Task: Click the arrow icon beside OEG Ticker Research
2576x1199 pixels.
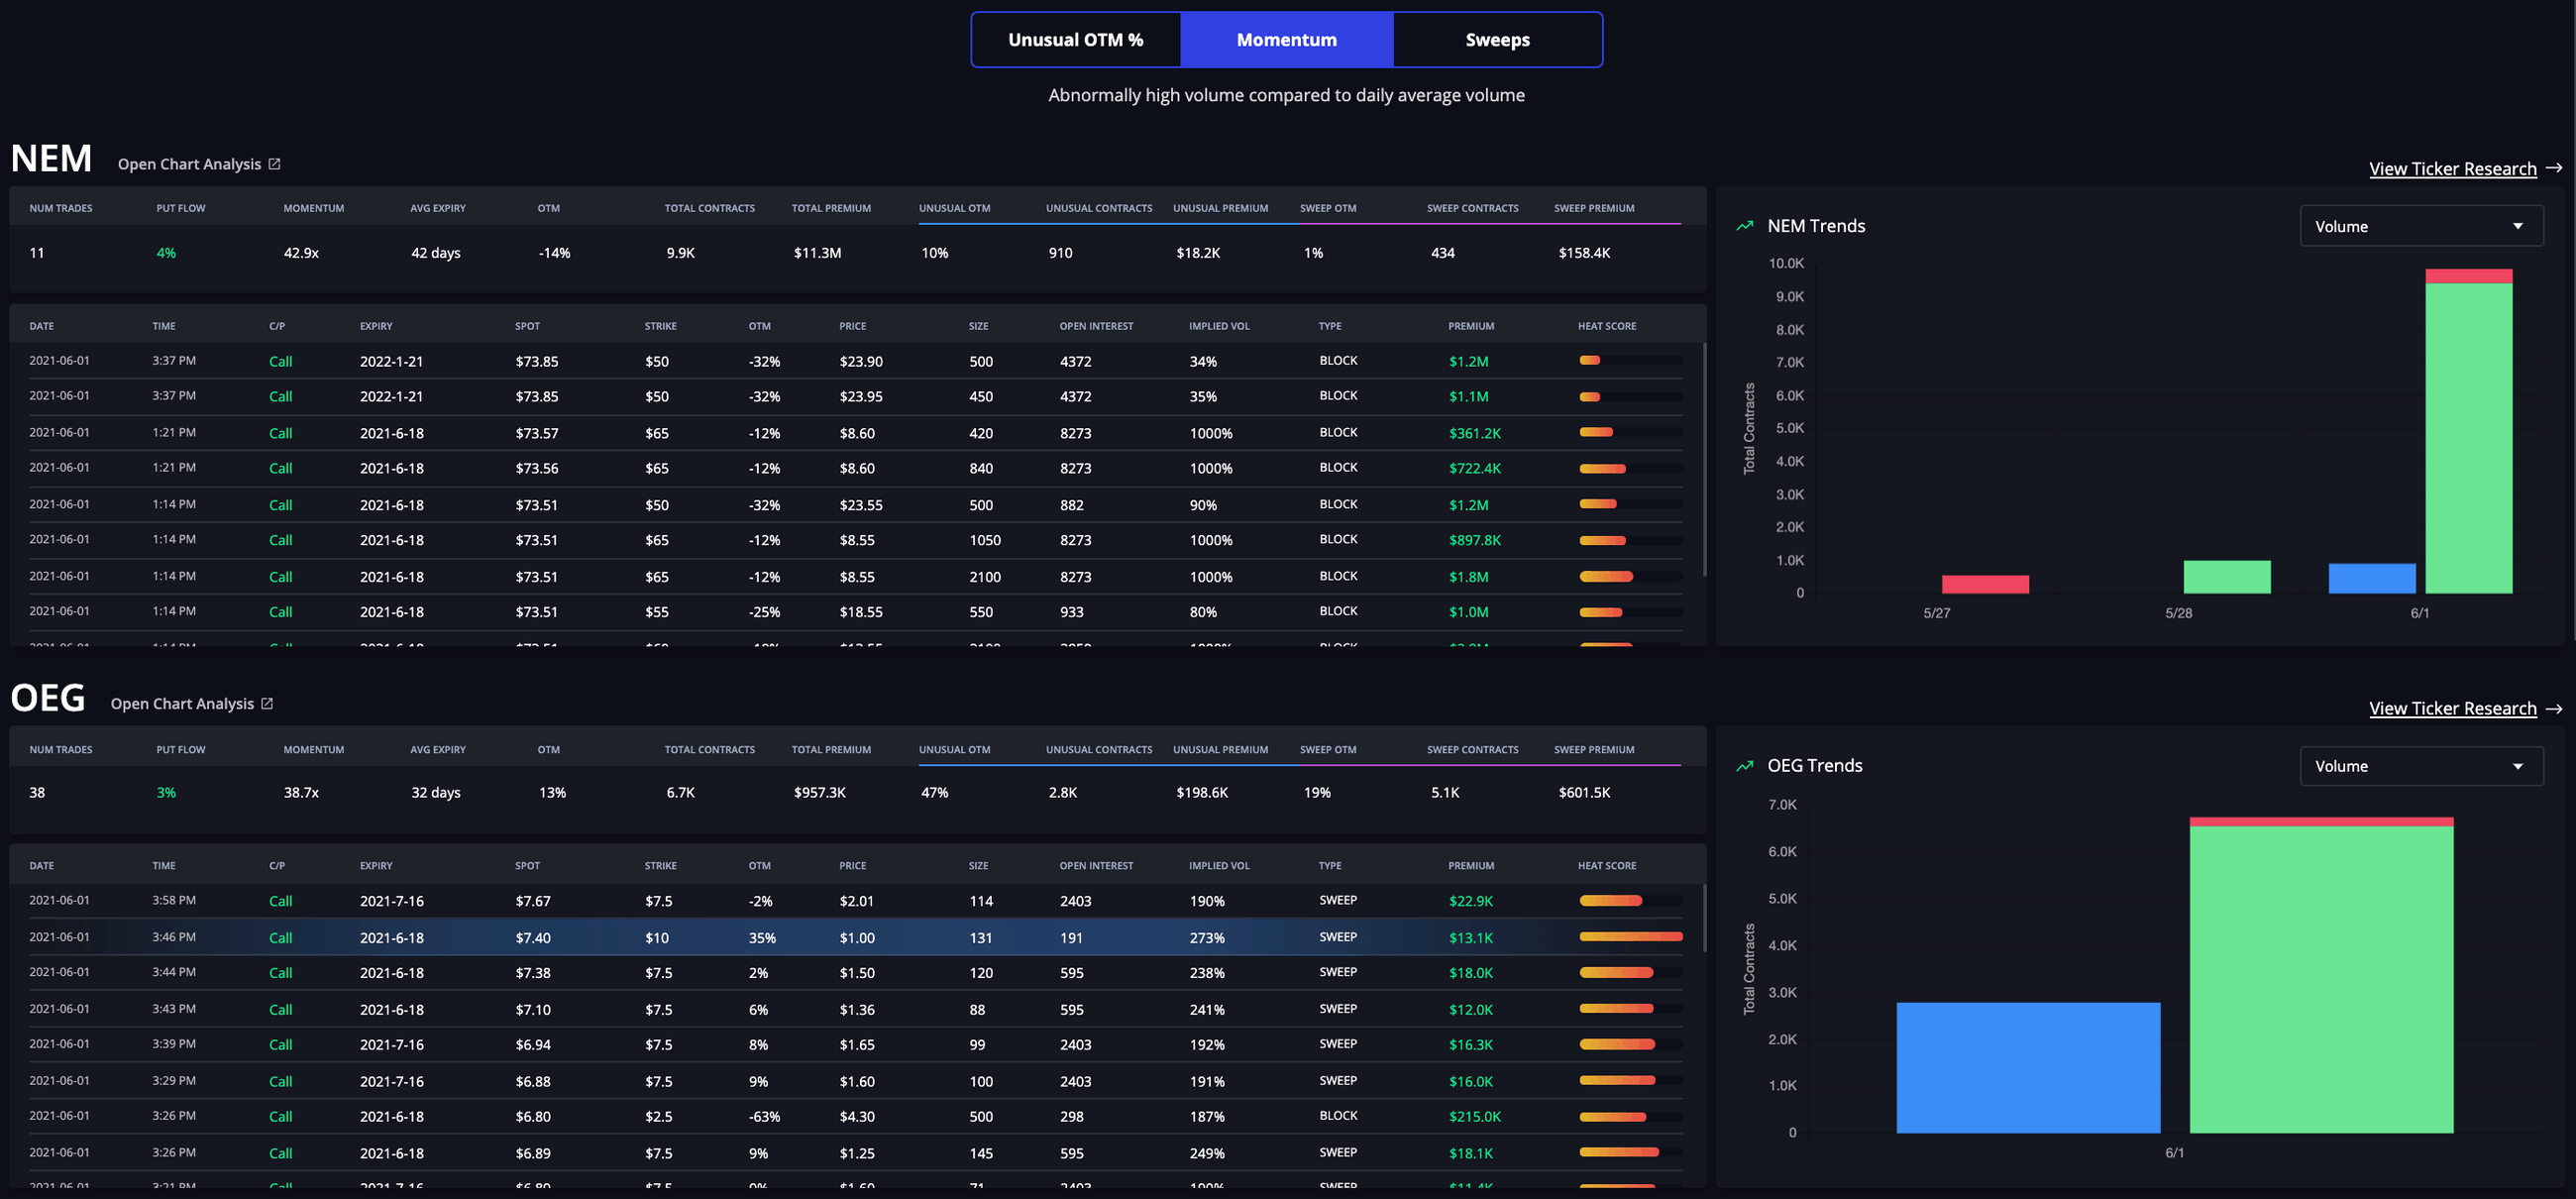Action: 2554,709
